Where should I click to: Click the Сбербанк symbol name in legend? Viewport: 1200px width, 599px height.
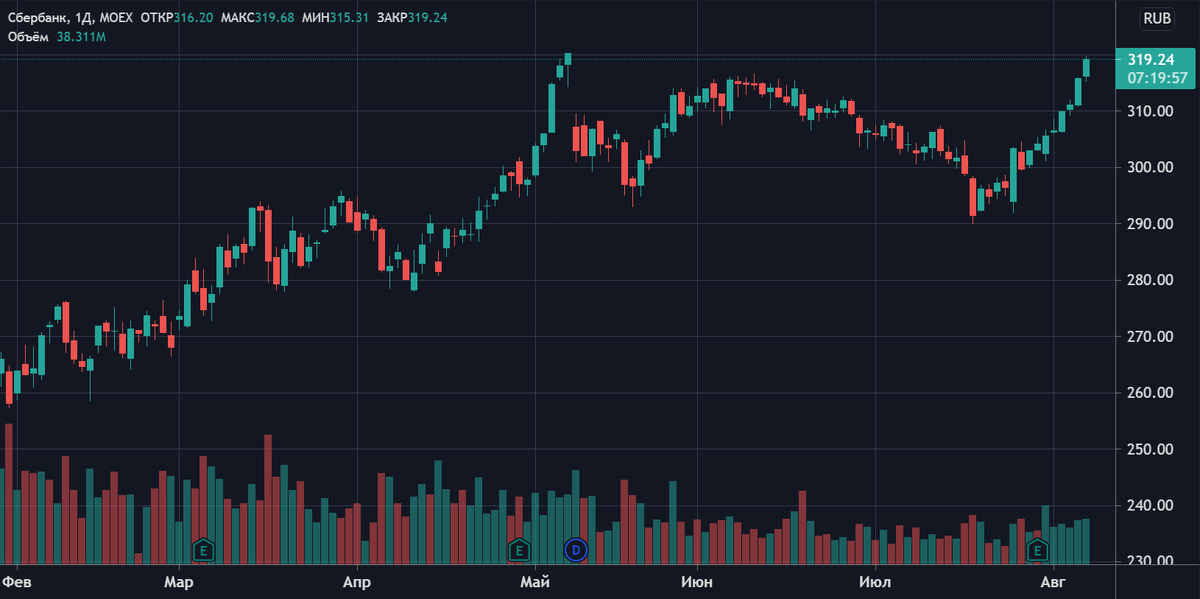pyautogui.click(x=37, y=18)
